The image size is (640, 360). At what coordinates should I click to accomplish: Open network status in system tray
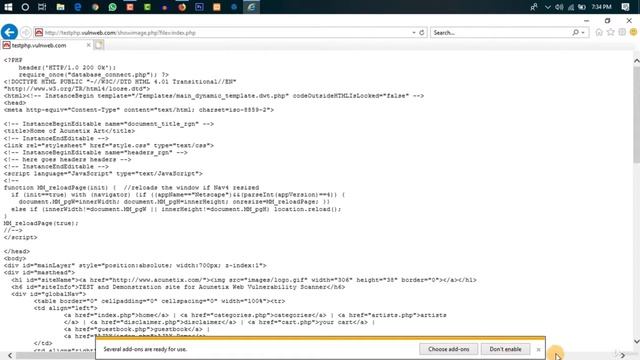pyautogui.click(x=571, y=7)
